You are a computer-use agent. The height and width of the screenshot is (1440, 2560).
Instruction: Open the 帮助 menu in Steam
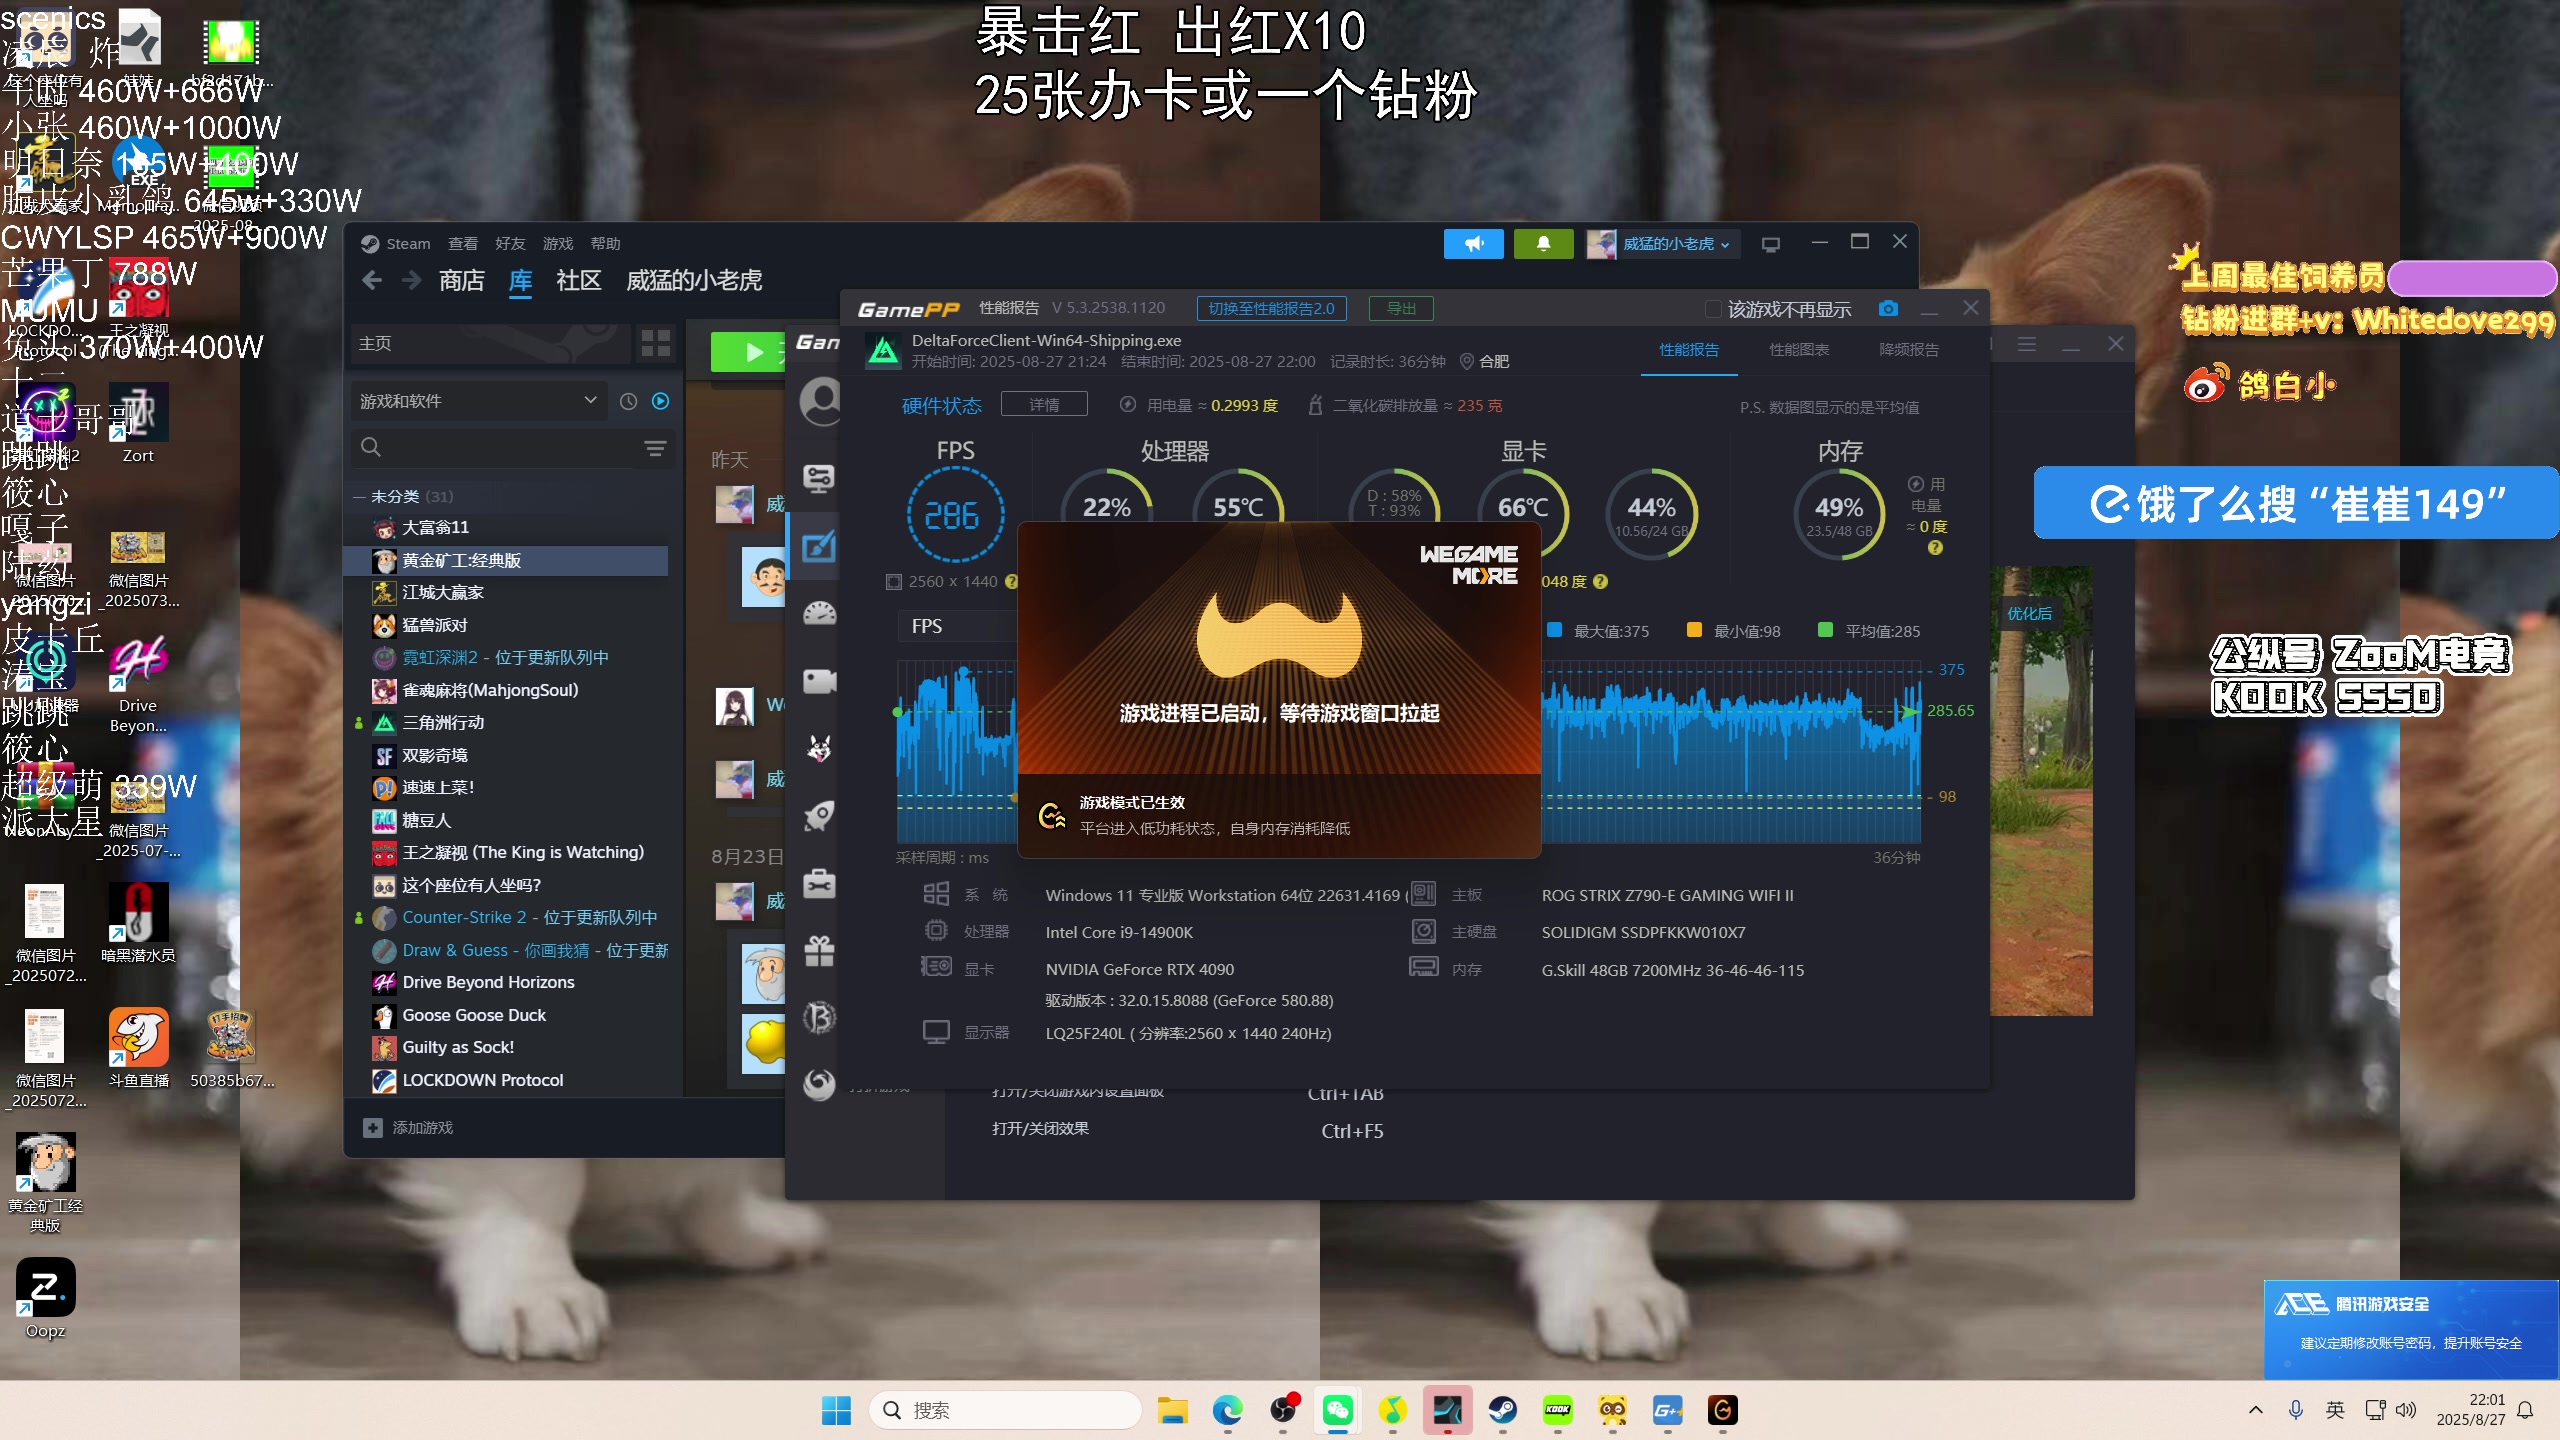605,244
